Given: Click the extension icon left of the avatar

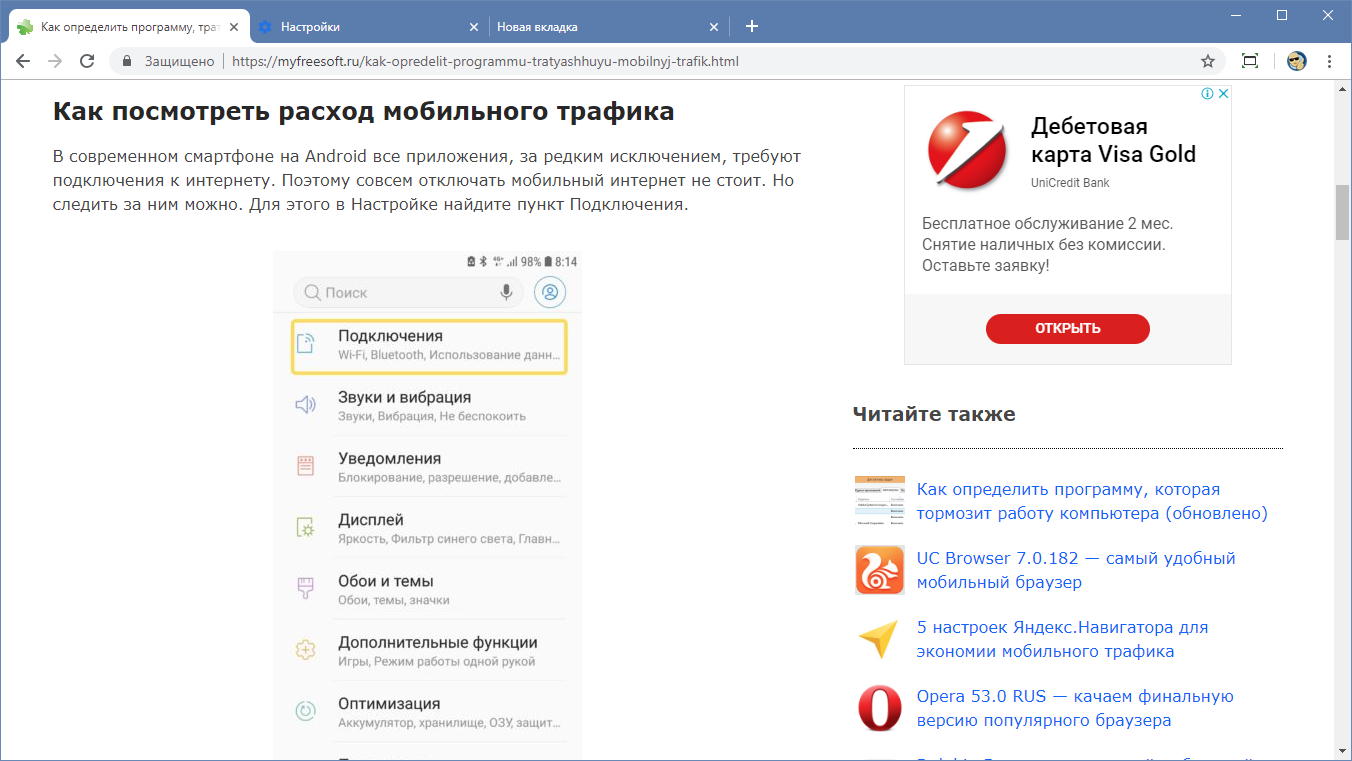Looking at the screenshot, I should (1249, 61).
